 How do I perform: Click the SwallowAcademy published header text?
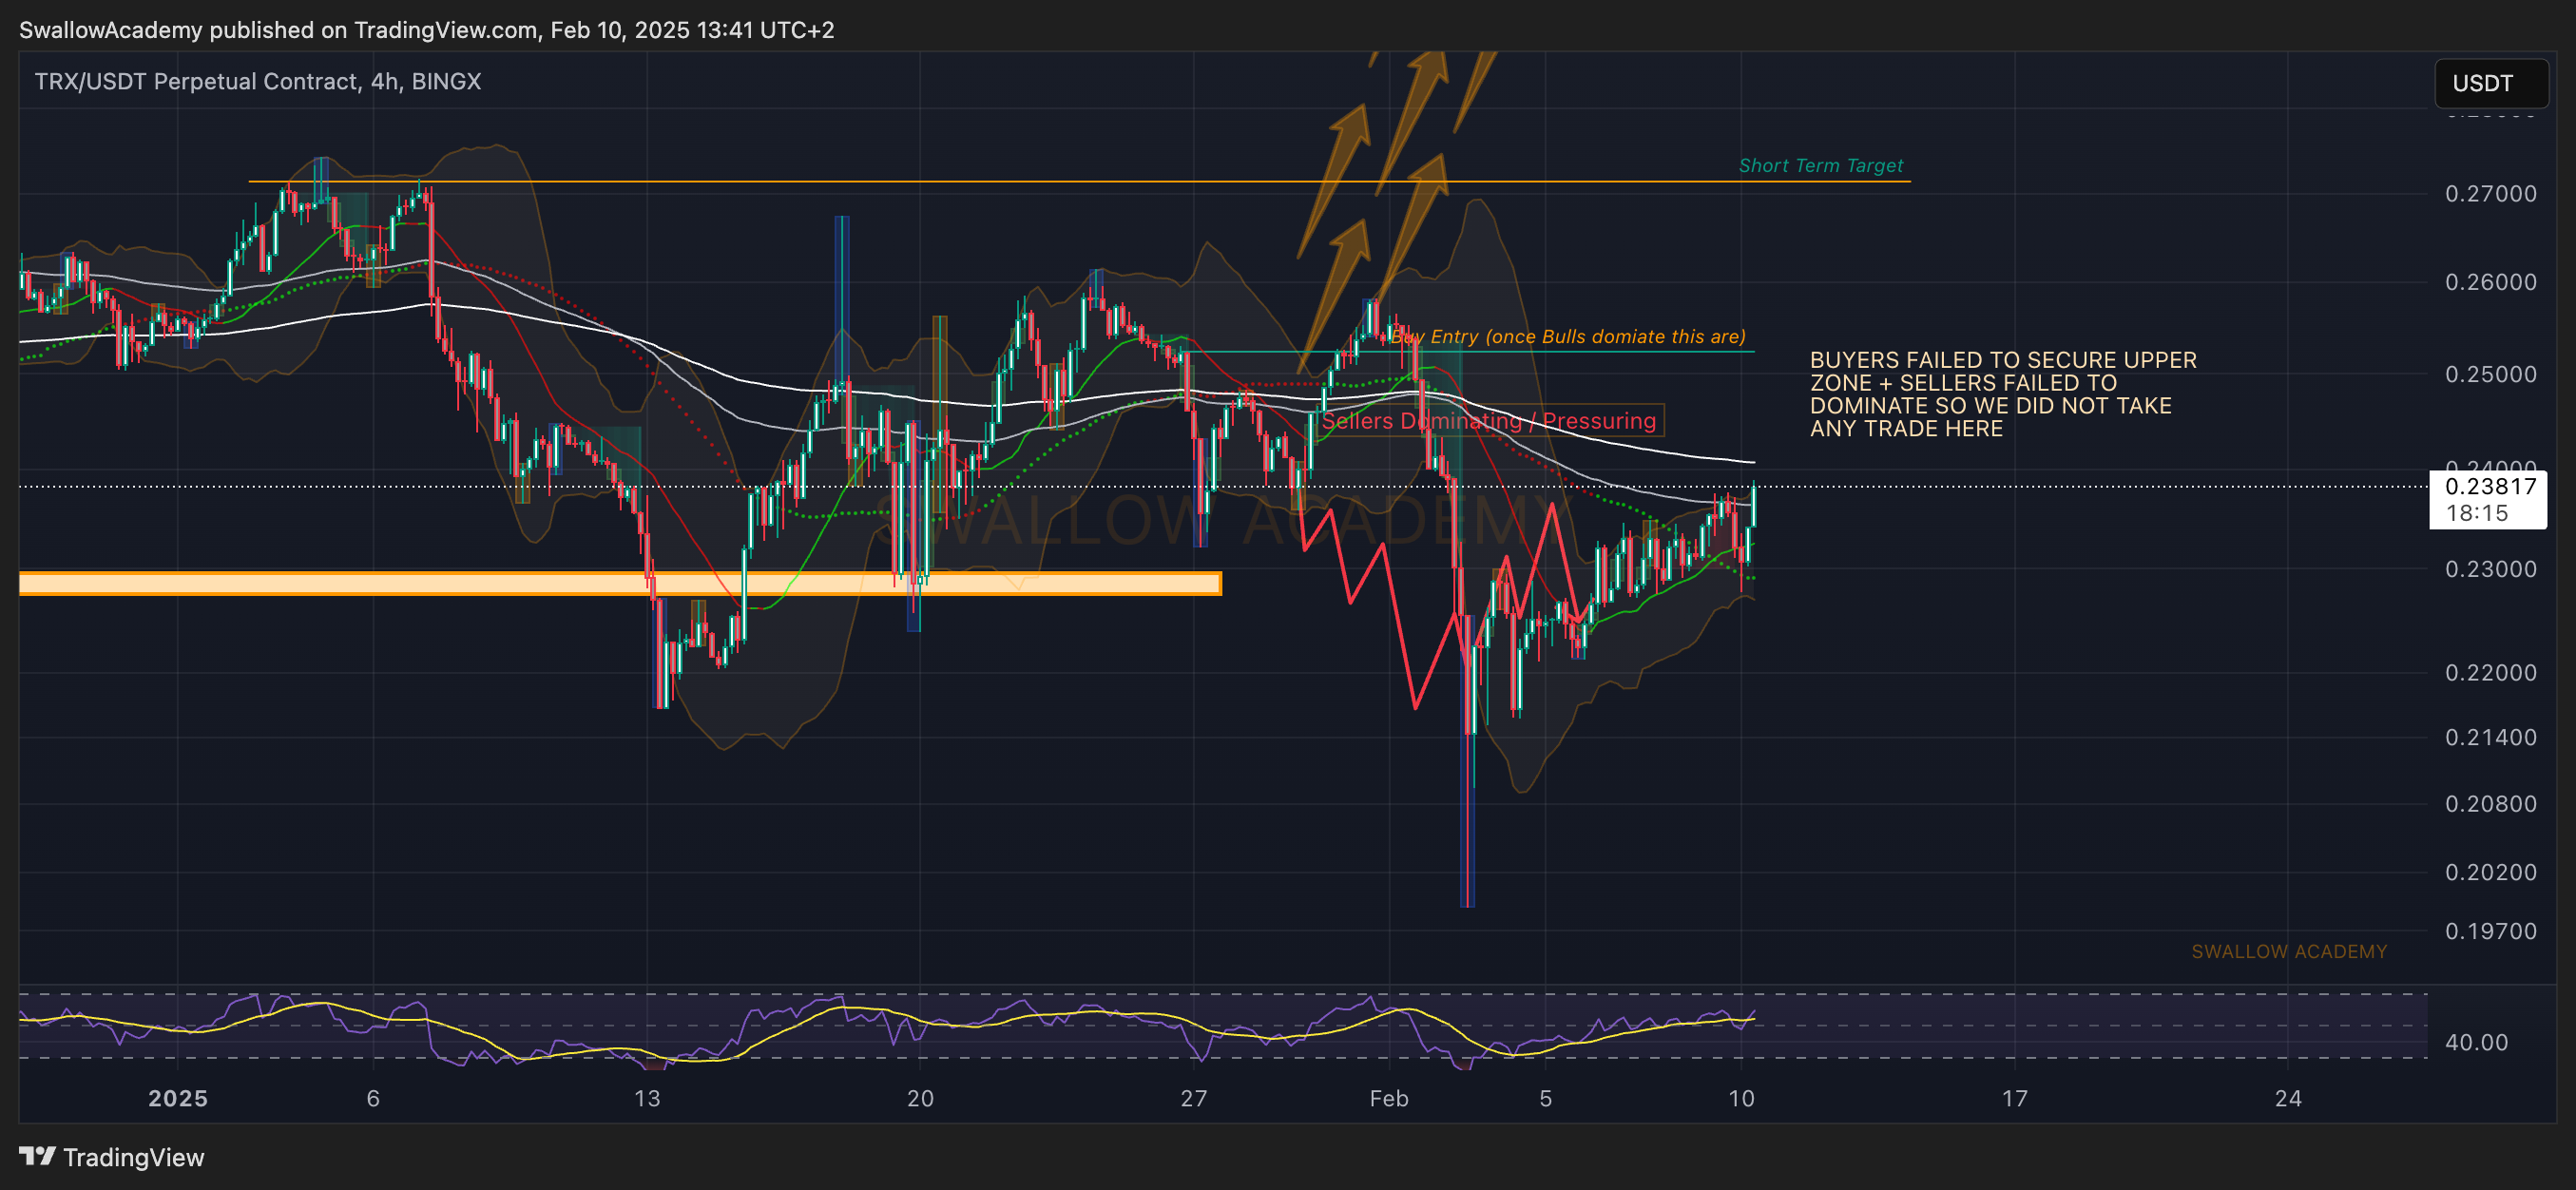(x=427, y=30)
